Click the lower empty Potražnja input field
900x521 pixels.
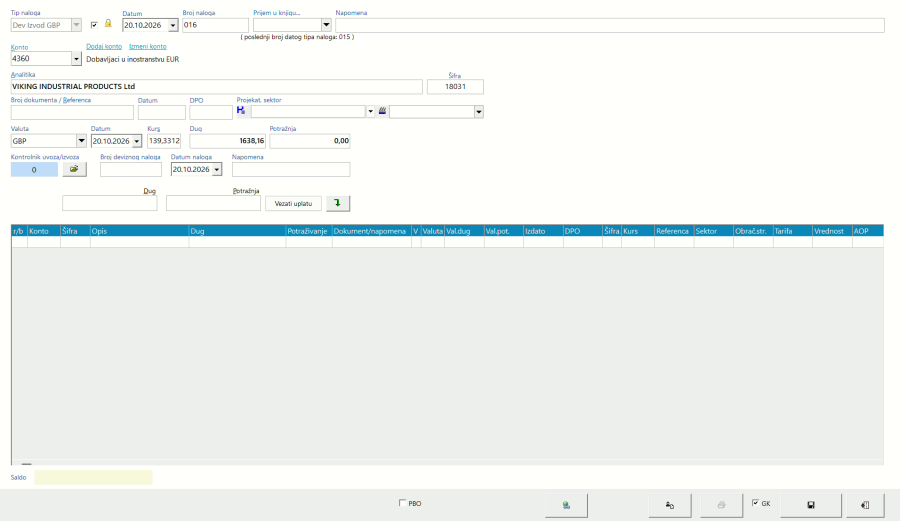point(214,203)
